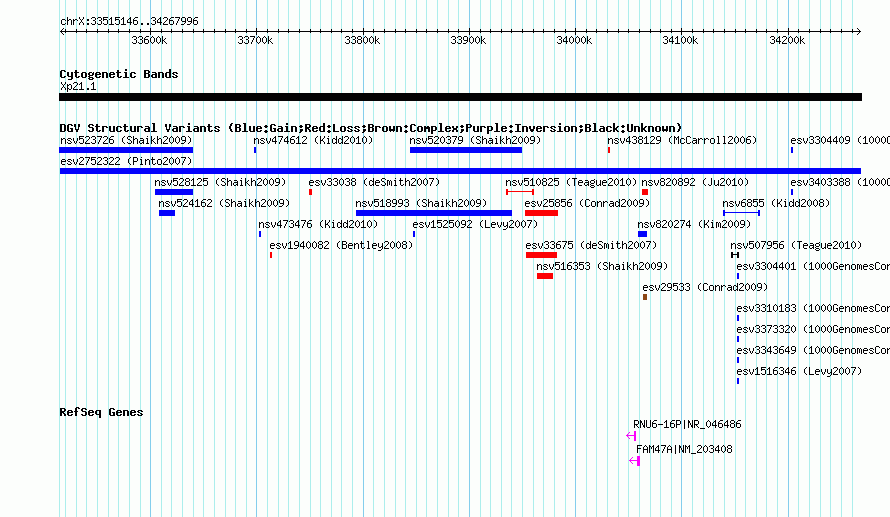Screen dimensions: 890x517
Task: Open variant nsv518993 (Shaikh2009) label
Action: (421, 203)
